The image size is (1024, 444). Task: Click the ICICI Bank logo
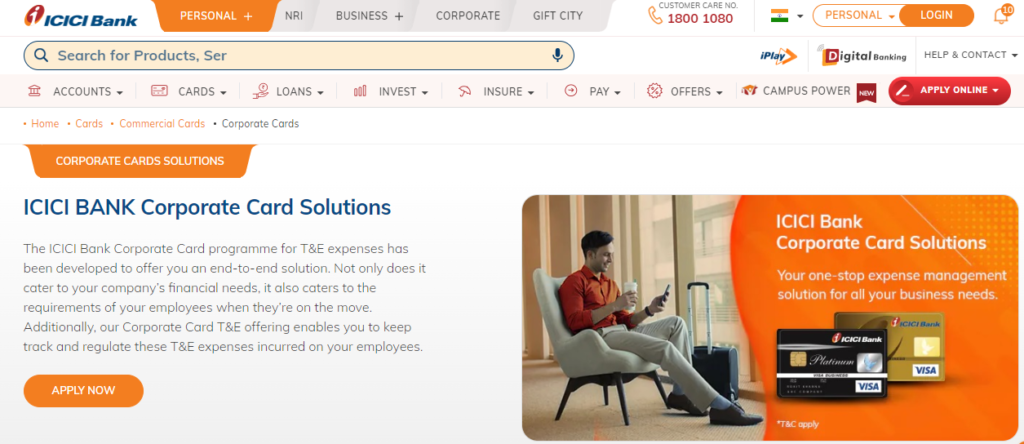[x=81, y=16]
